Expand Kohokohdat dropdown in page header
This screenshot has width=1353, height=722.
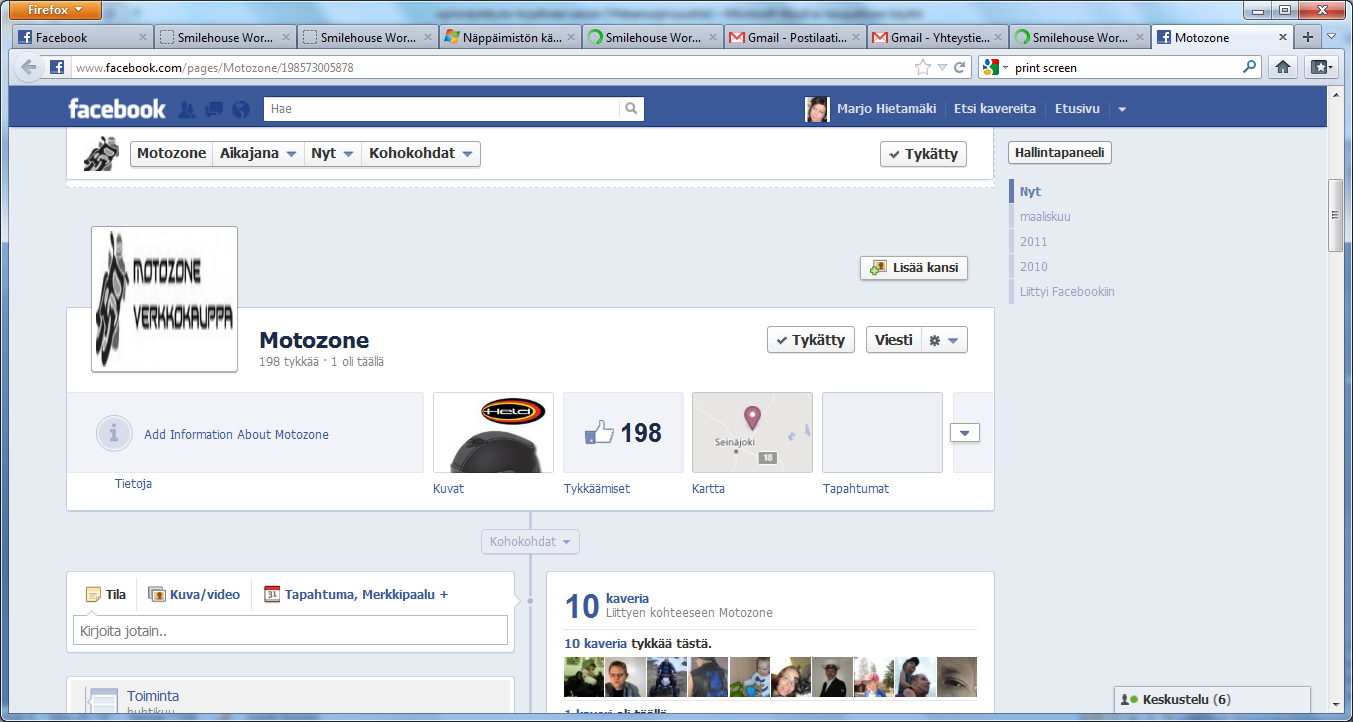421,154
